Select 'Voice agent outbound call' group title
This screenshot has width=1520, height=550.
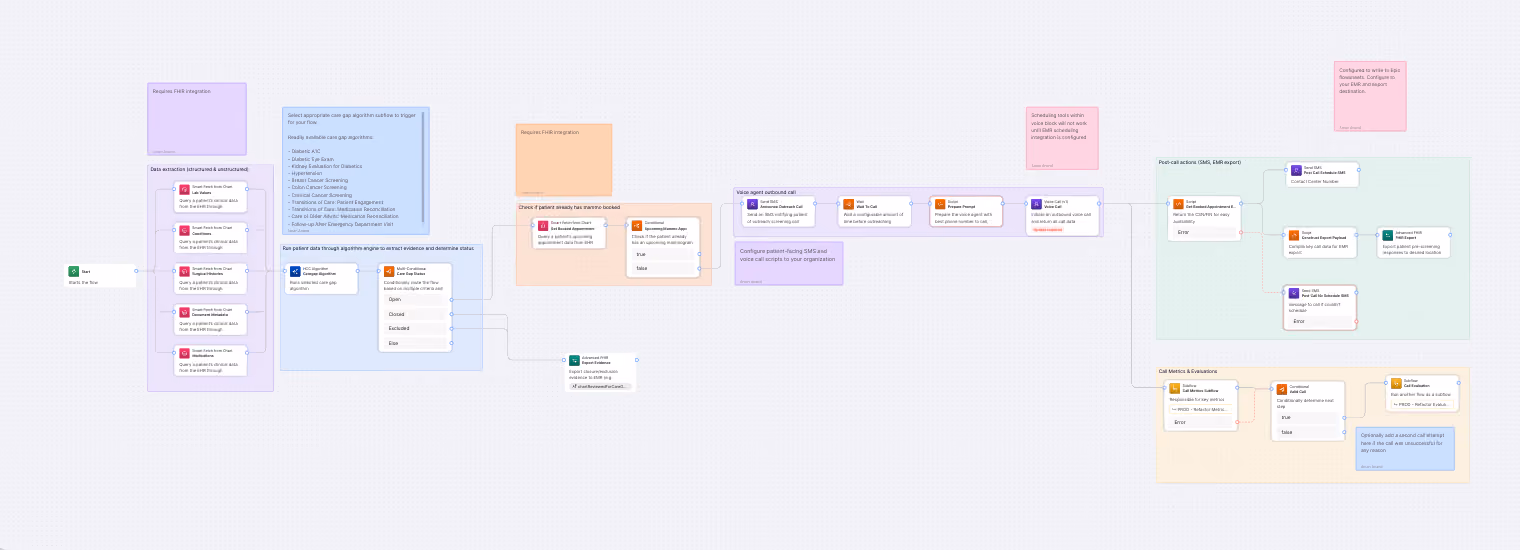(766, 191)
